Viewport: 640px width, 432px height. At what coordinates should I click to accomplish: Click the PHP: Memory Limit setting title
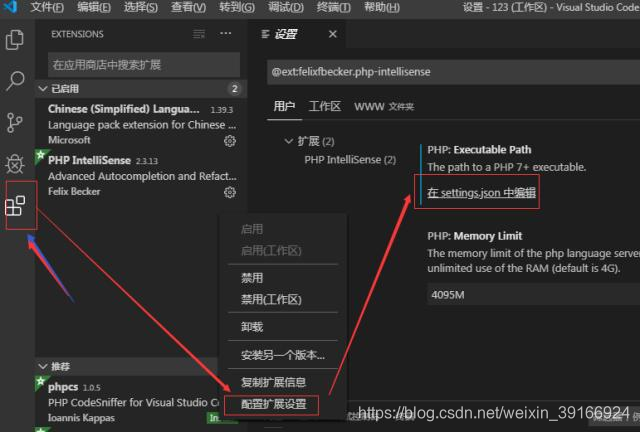pyautogui.click(x=475, y=236)
